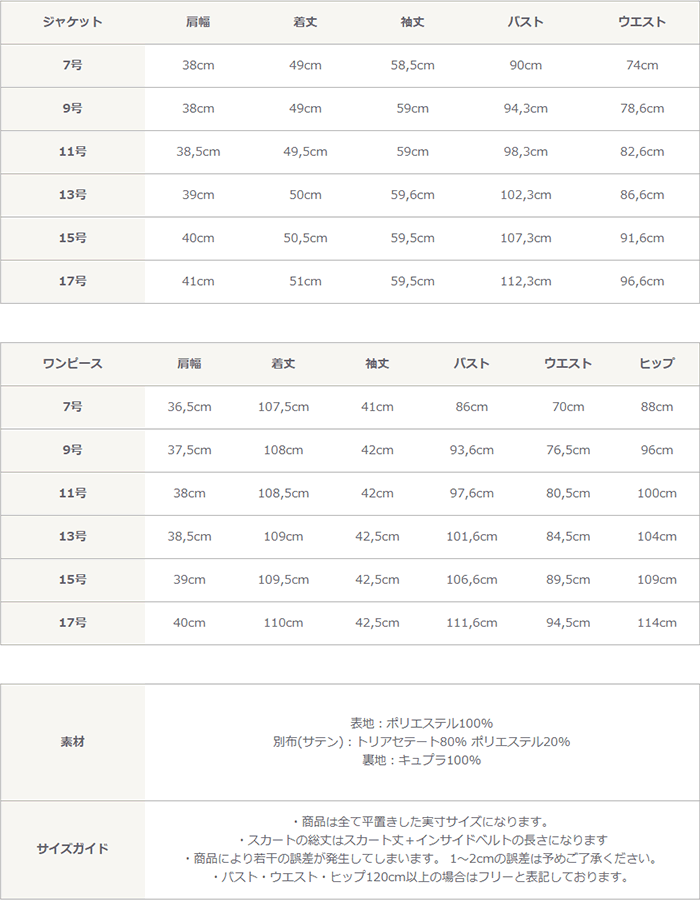Select the ヒップ column header

[x=657, y=363]
